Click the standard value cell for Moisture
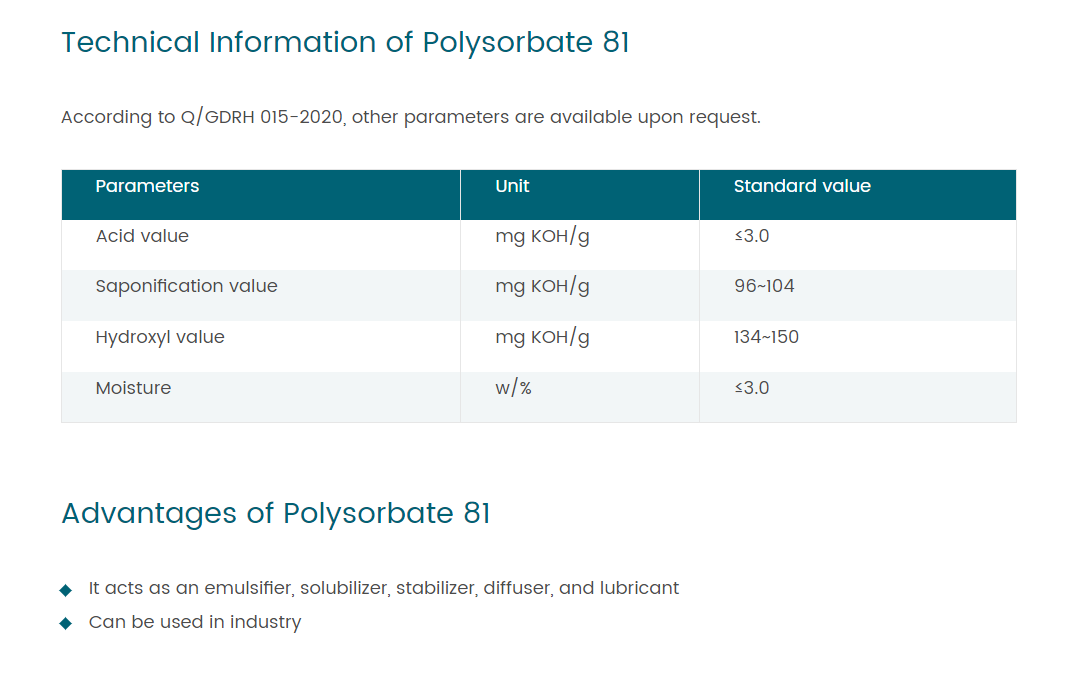The width and height of the screenshot is (1078, 677). point(751,388)
